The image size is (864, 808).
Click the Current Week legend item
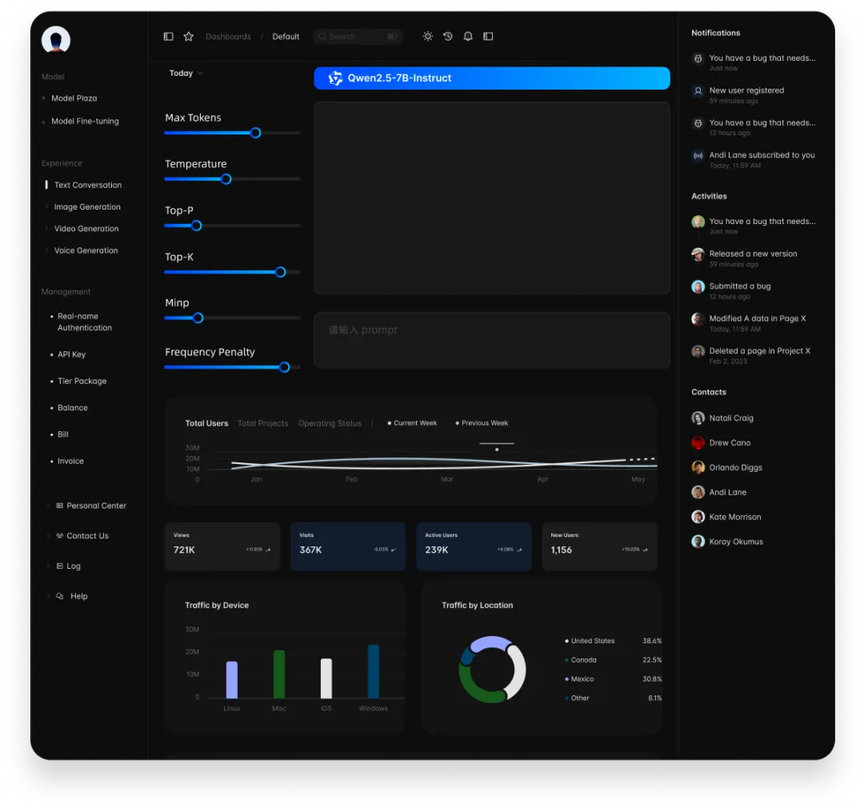click(412, 423)
